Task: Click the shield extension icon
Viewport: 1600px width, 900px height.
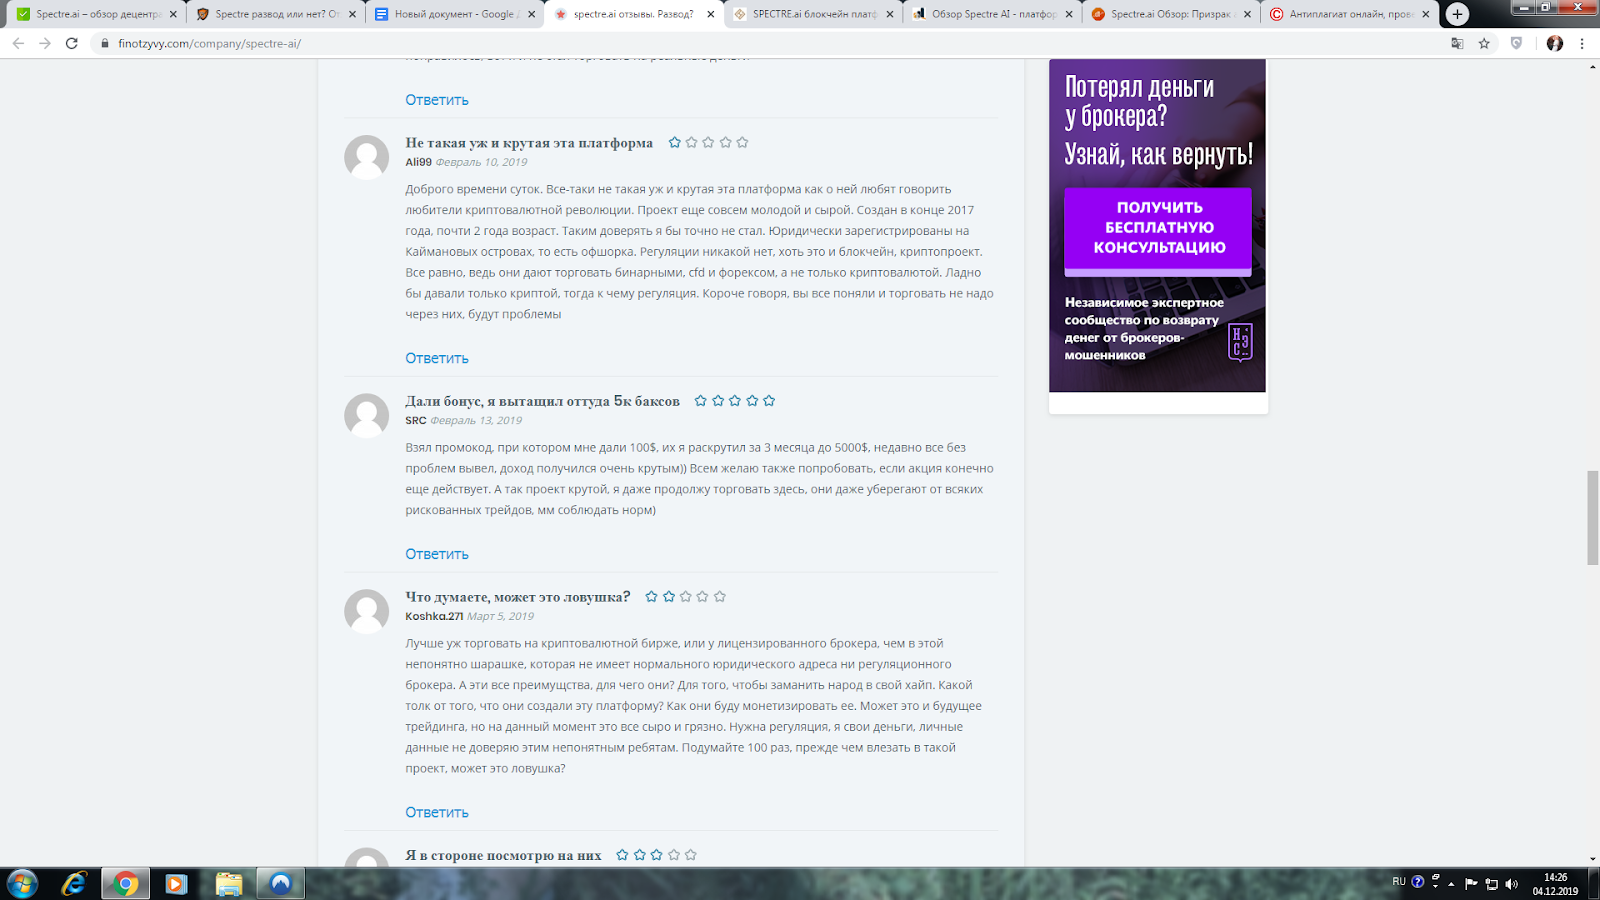Action: point(1517,43)
